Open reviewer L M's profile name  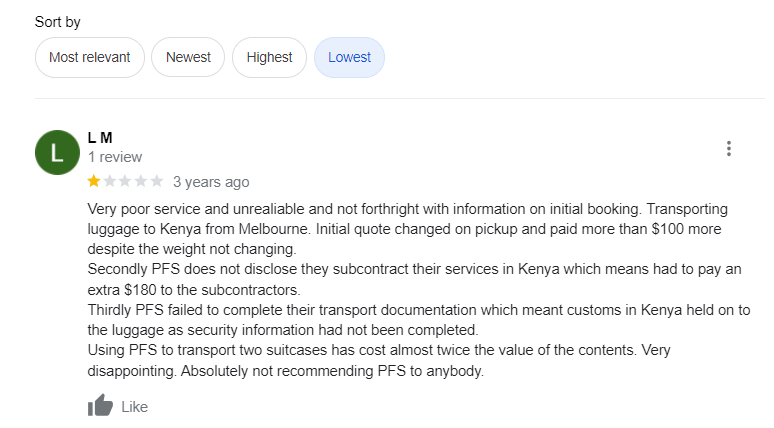pos(100,137)
